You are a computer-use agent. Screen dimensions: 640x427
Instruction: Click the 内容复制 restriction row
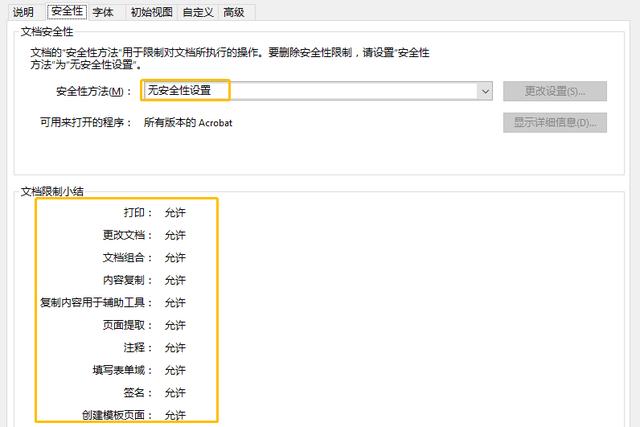(144, 280)
